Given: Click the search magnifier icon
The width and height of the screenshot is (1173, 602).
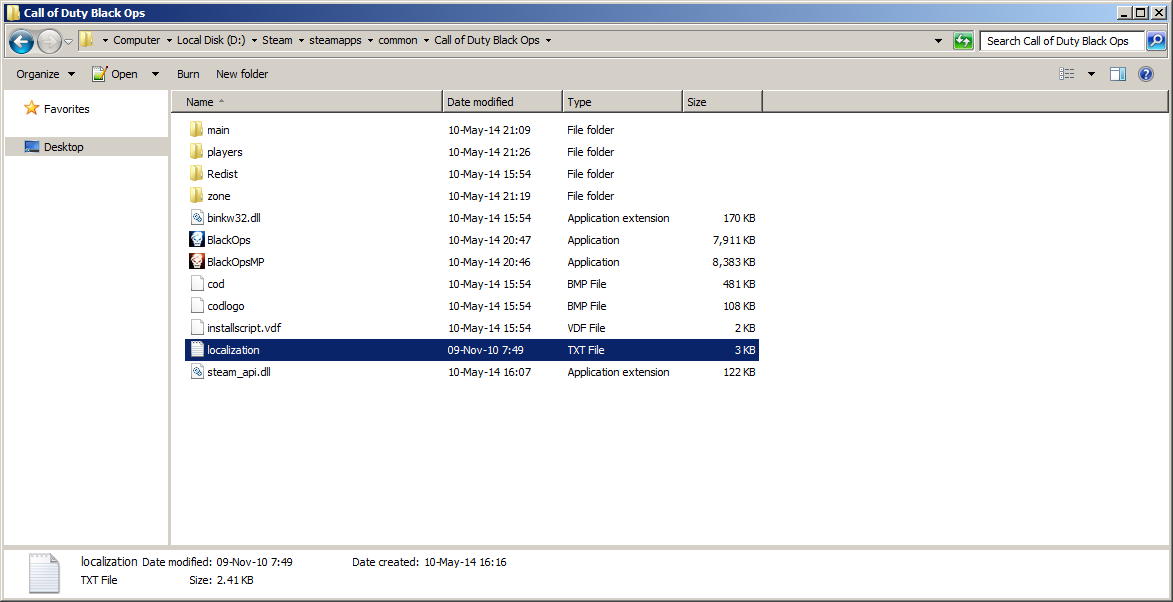Looking at the screenshot, I should pyautogui.click(x=1156, y=40).
